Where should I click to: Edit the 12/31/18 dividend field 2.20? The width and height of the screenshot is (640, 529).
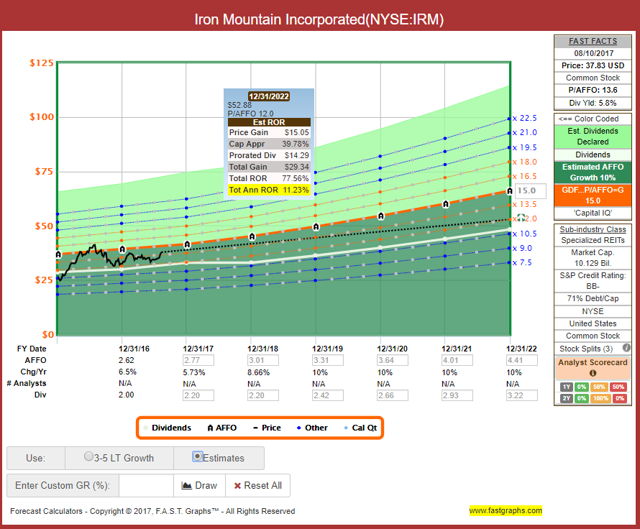(263, 396)
